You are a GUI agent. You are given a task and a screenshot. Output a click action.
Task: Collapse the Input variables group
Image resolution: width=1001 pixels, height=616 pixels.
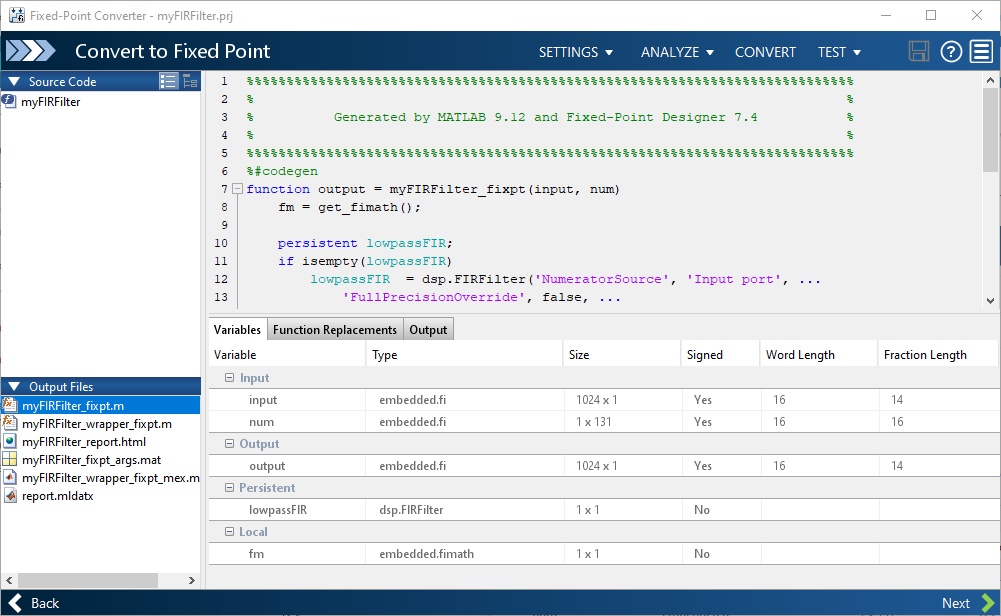pyautogui.click(x=228, y=378)
